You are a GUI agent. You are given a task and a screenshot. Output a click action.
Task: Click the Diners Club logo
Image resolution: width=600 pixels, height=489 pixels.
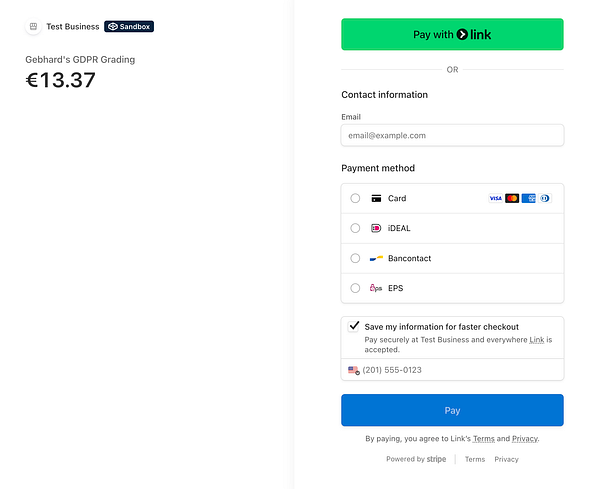pyautogui.click(x=544, y=198)
